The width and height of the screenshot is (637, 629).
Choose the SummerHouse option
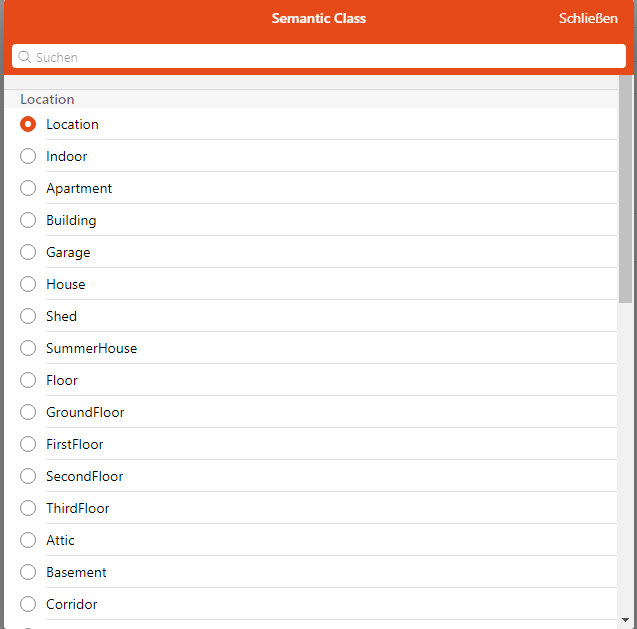pyautogui.click(x=28, y=348)
